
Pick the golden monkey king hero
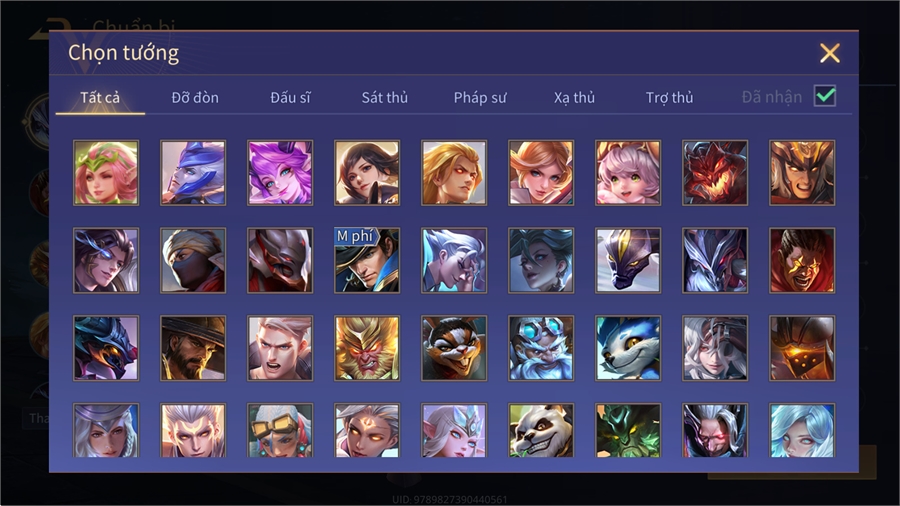click(x=367, y=348)
